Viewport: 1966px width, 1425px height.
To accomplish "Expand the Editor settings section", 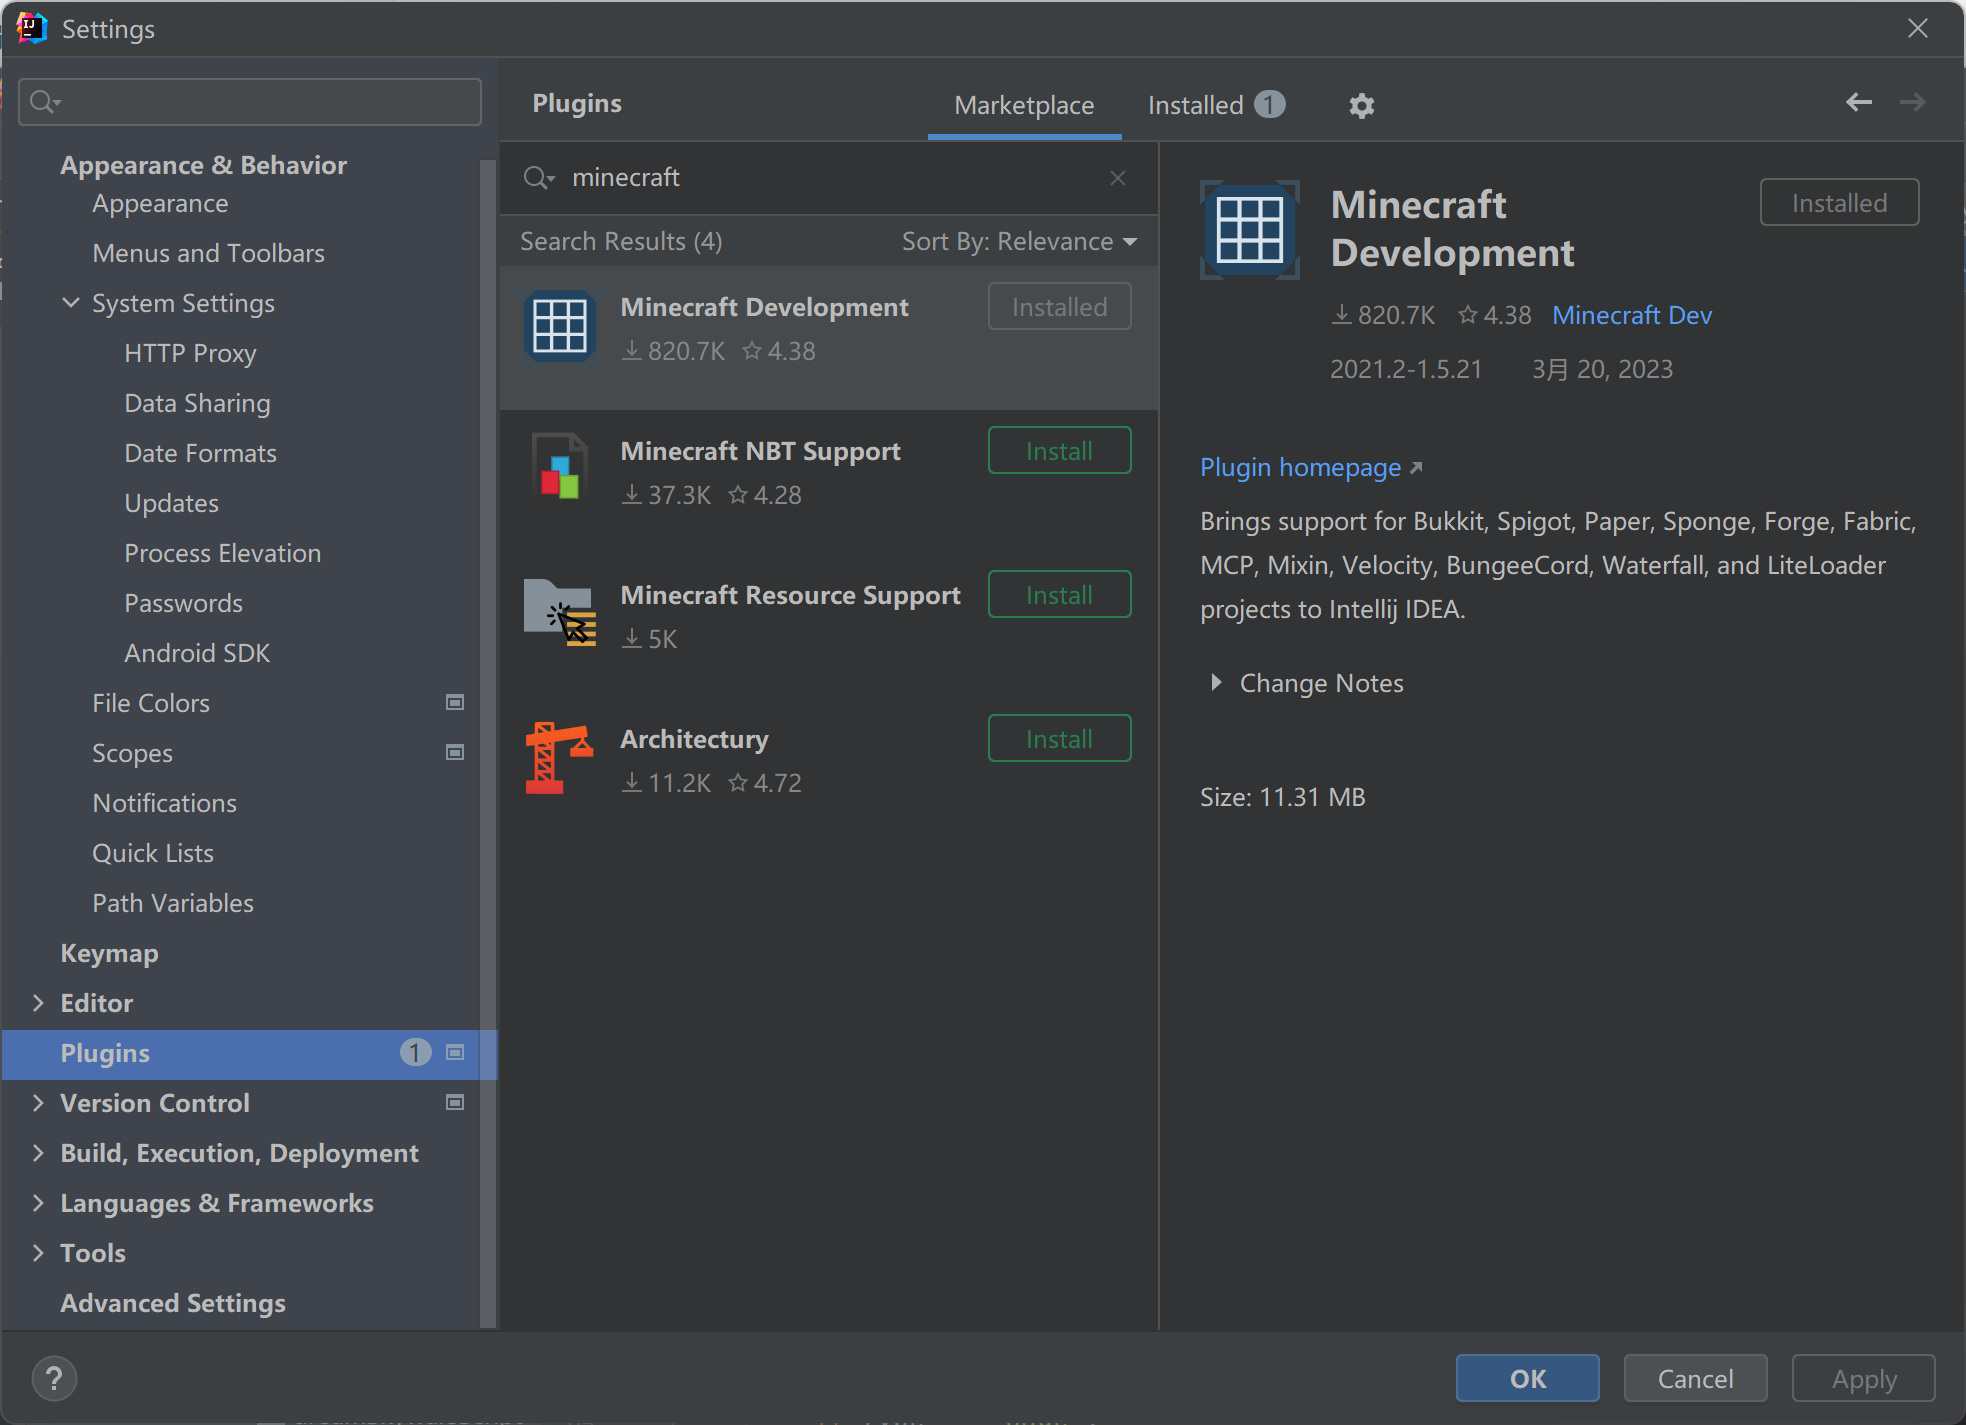I will [x=39, y=1003].
